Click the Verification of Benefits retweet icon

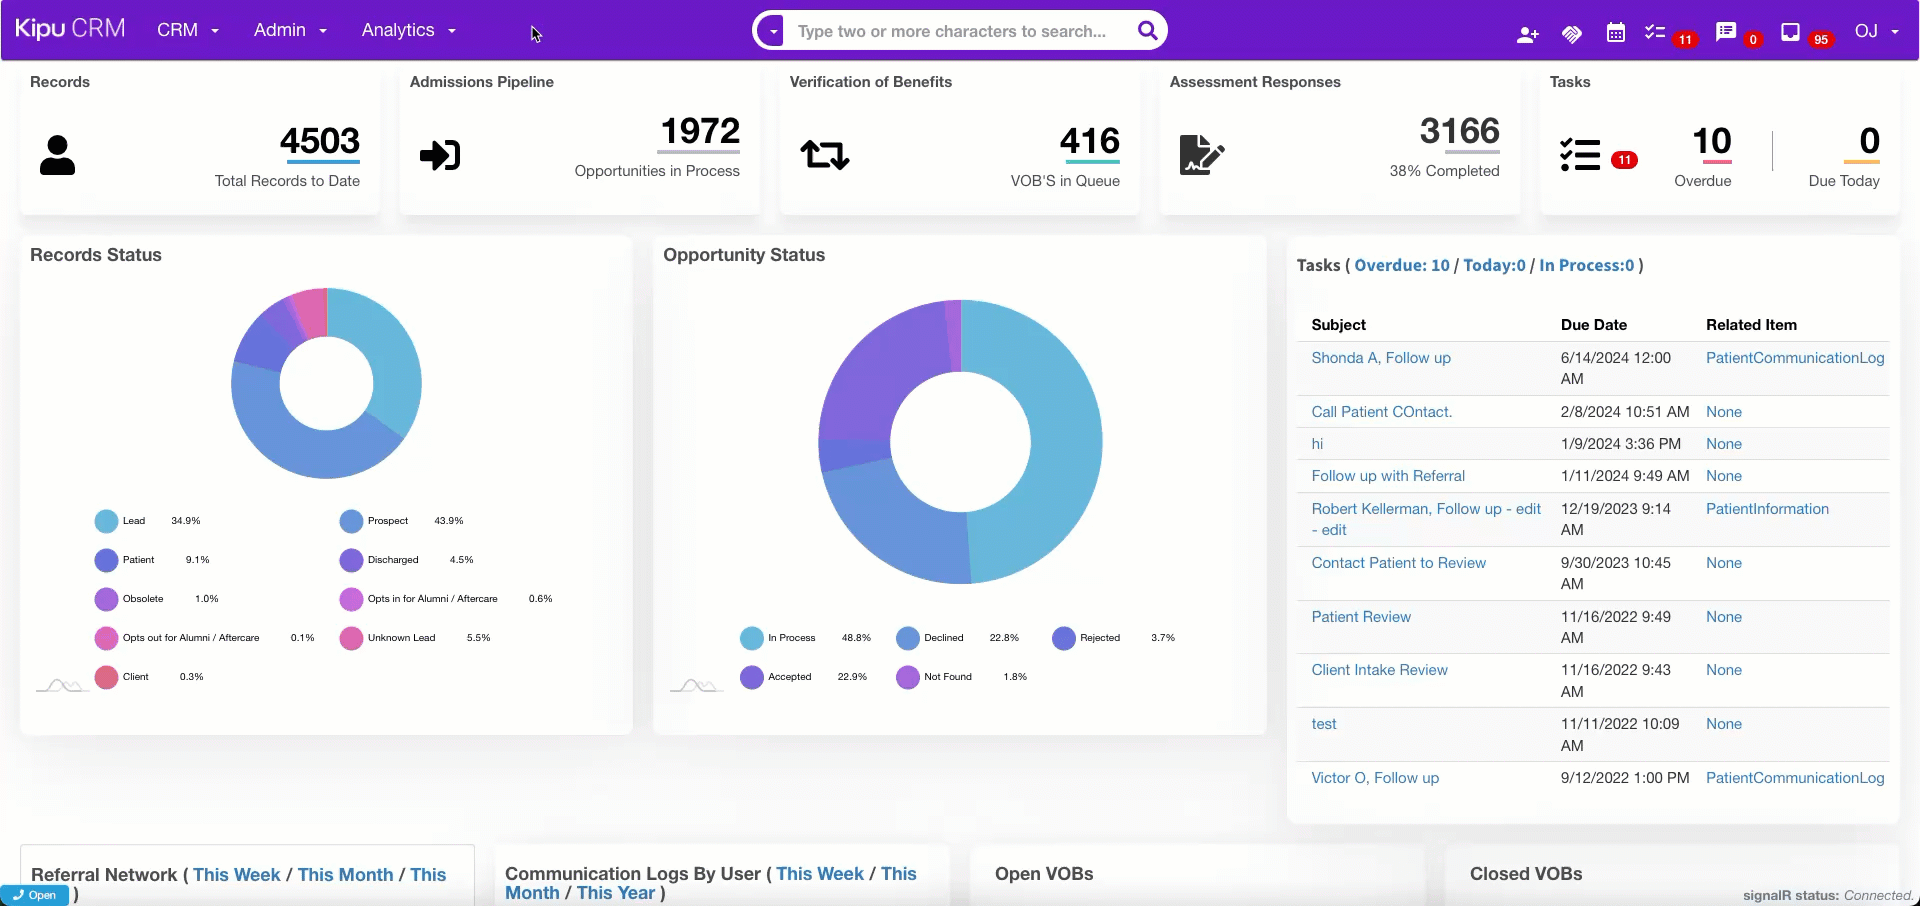click(x=824, y=155)
